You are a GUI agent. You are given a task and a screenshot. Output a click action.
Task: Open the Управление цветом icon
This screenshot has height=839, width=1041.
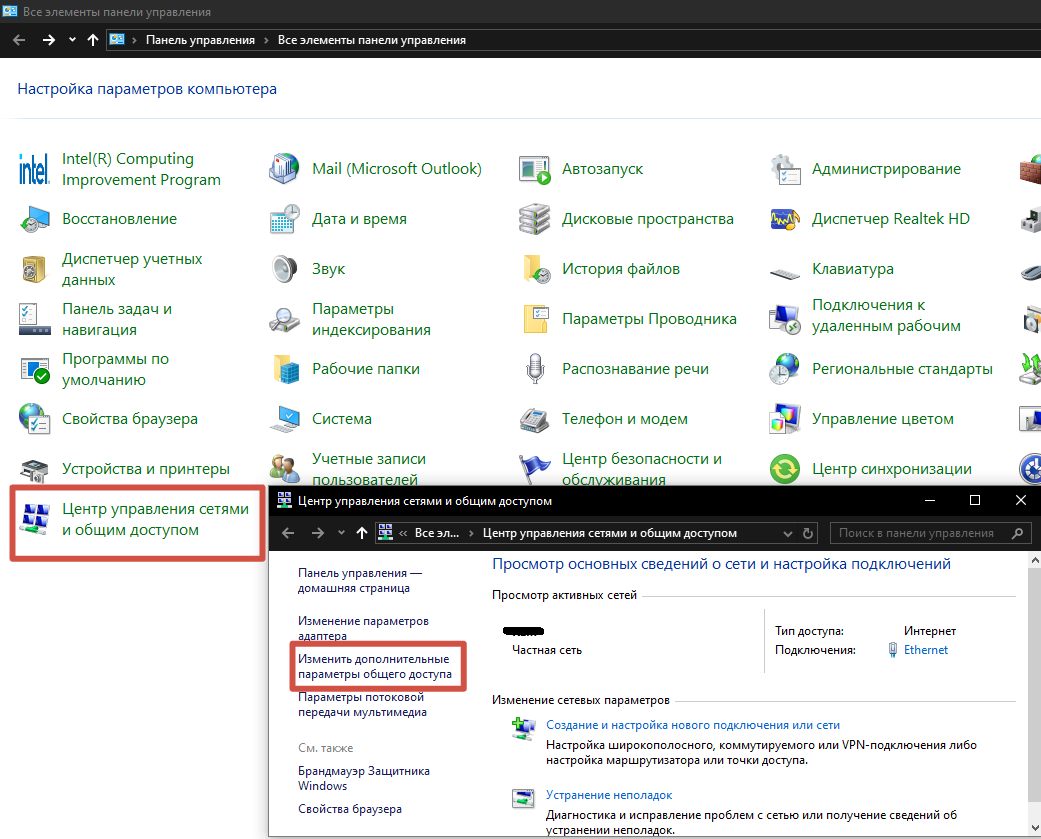(785, 419)
